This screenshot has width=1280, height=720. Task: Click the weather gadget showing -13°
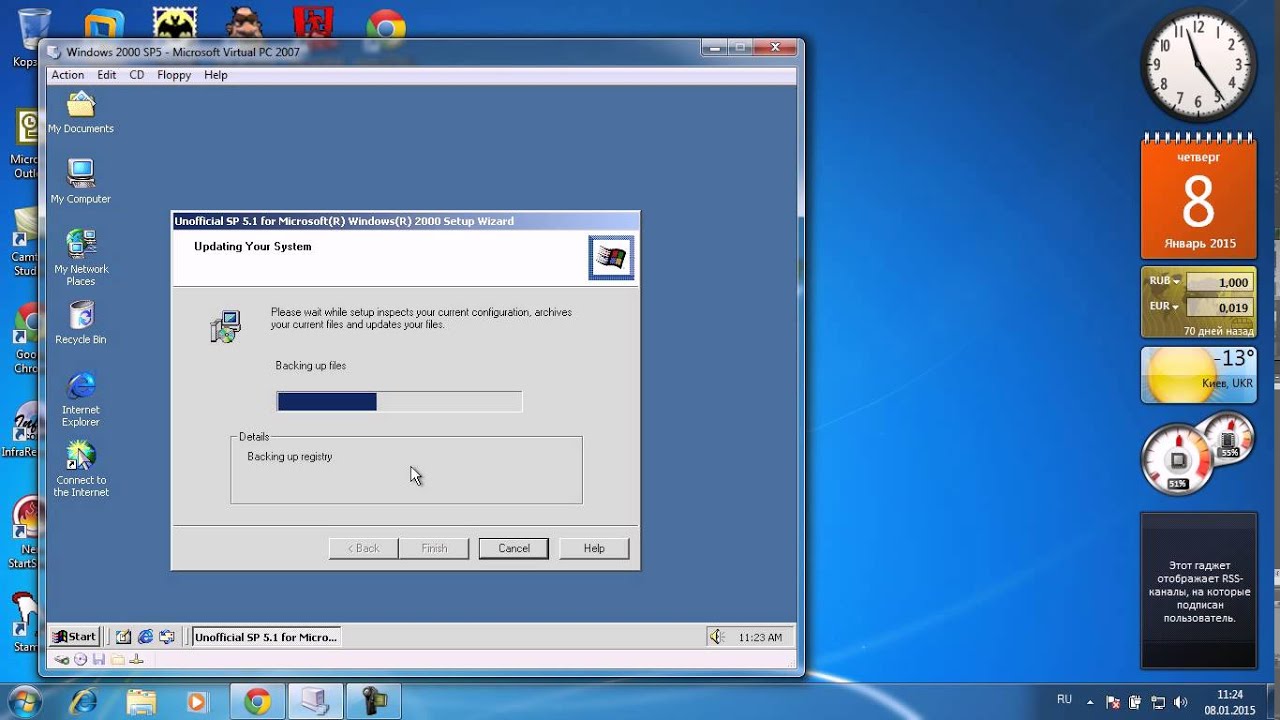click(x=1198, y=375)
